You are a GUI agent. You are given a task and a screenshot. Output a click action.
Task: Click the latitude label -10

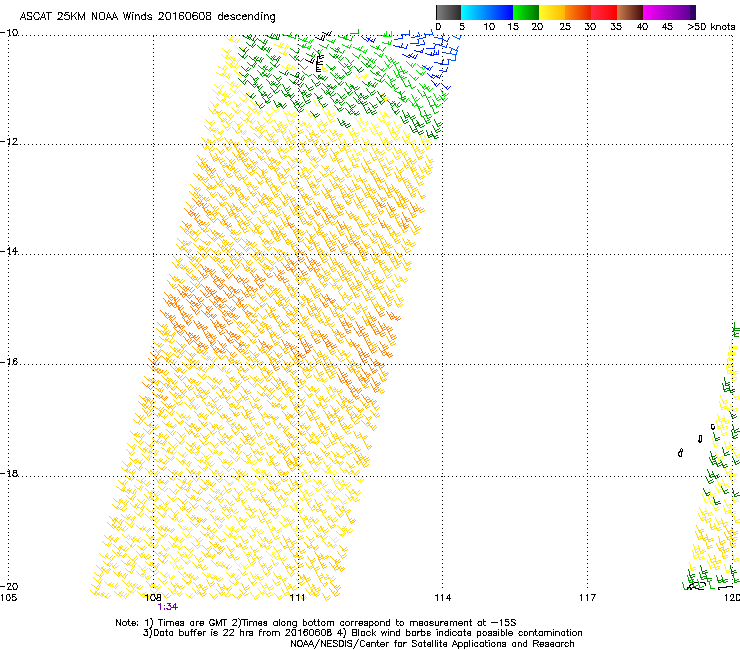tap(9, 33)
